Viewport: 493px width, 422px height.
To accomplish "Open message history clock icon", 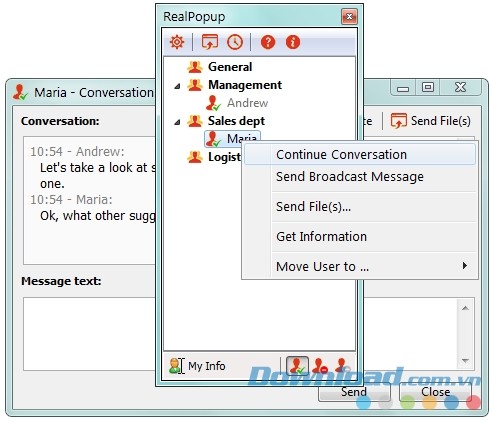I will coord(235,42).
